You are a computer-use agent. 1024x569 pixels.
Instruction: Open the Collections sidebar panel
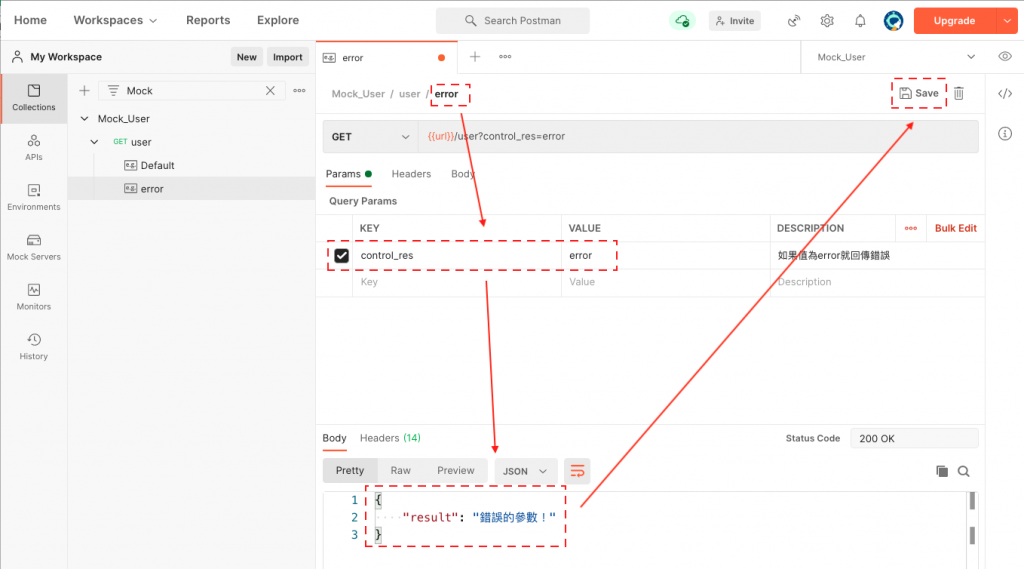33,98
